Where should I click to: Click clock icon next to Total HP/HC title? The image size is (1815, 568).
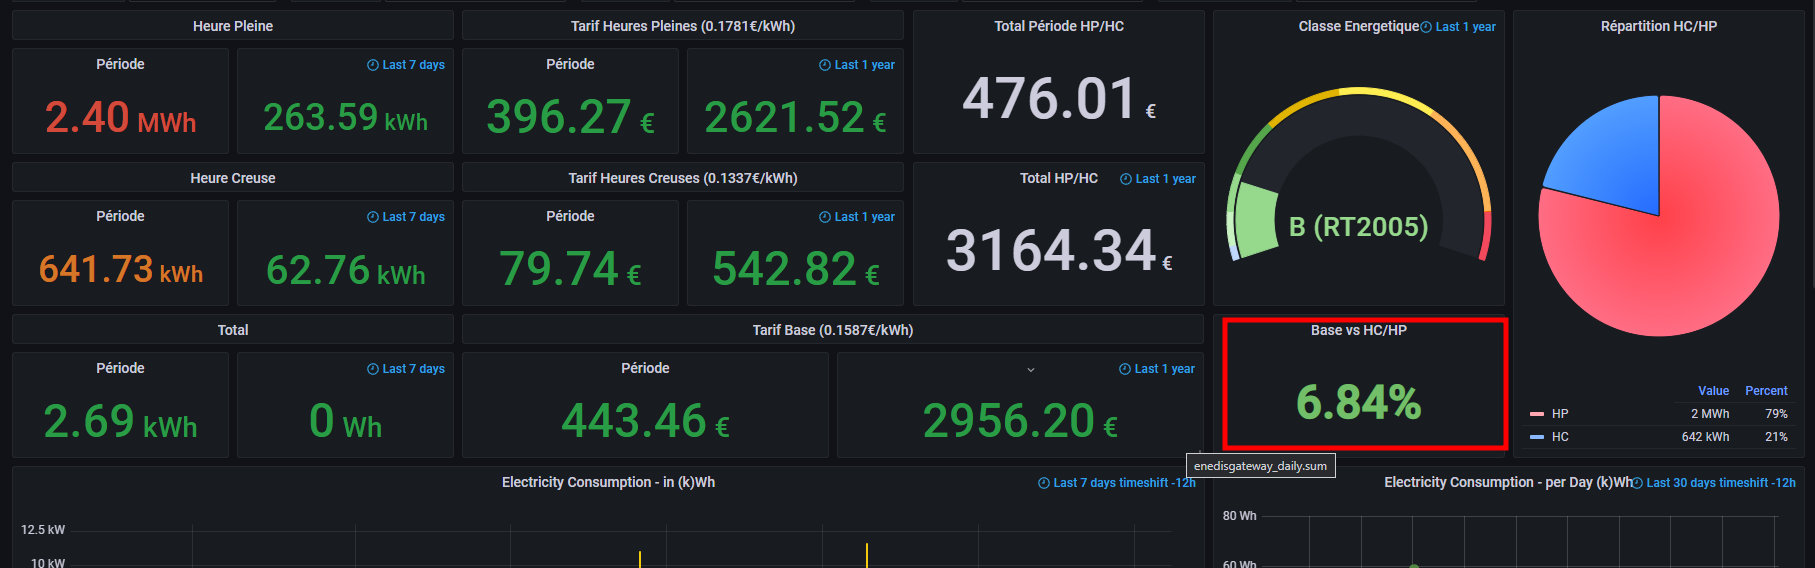click(x=1126, y=179)
